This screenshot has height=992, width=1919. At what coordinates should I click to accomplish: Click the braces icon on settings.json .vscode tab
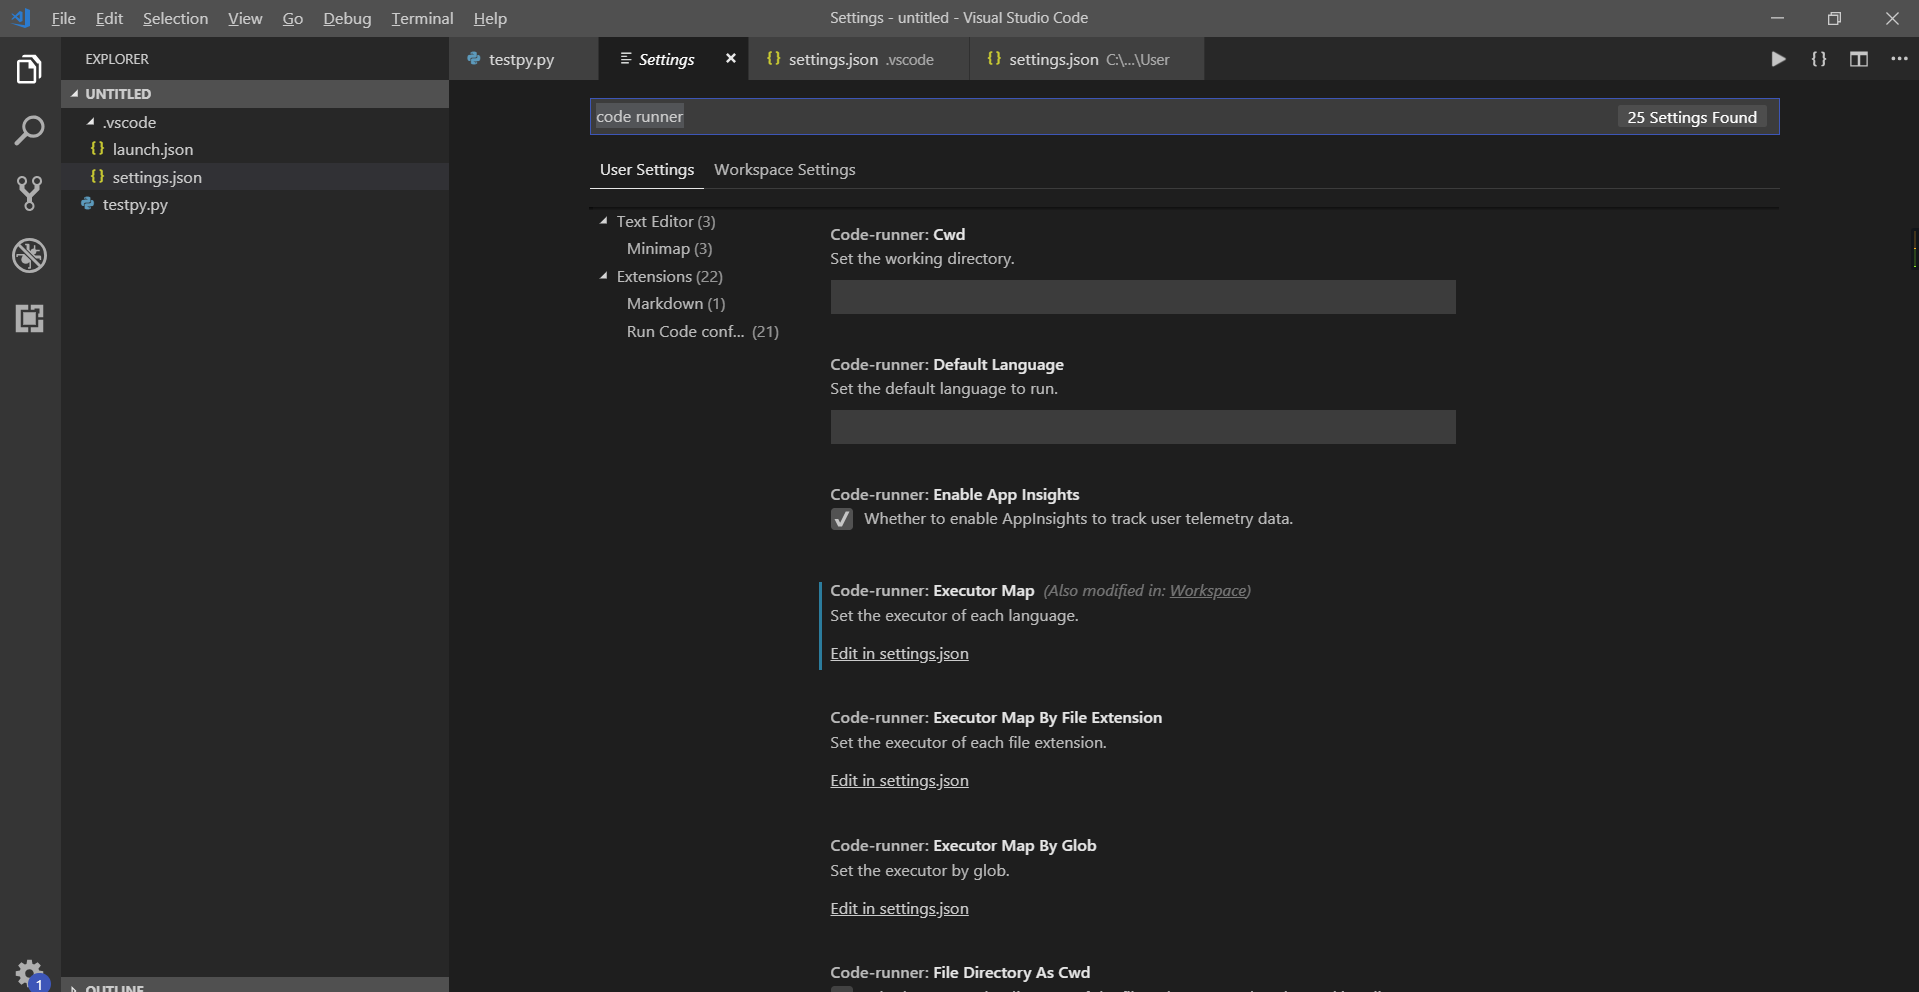click(x=773, y=59)
